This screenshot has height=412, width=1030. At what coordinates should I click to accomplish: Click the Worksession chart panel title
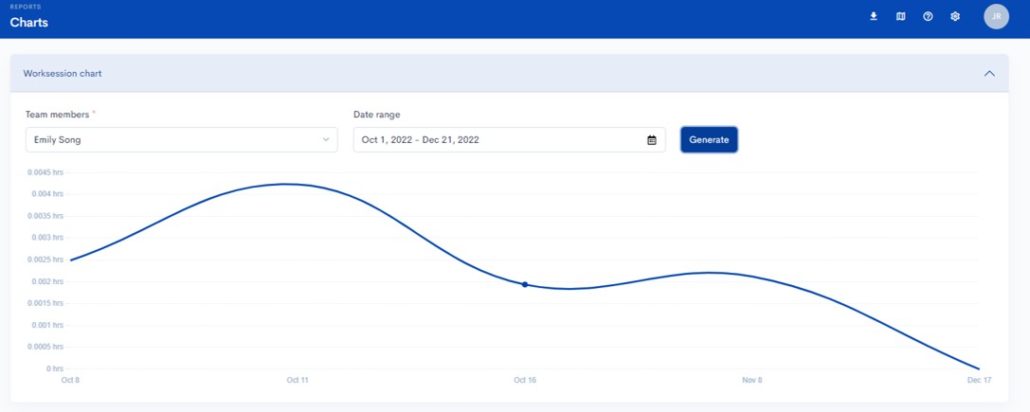point(62,74)
